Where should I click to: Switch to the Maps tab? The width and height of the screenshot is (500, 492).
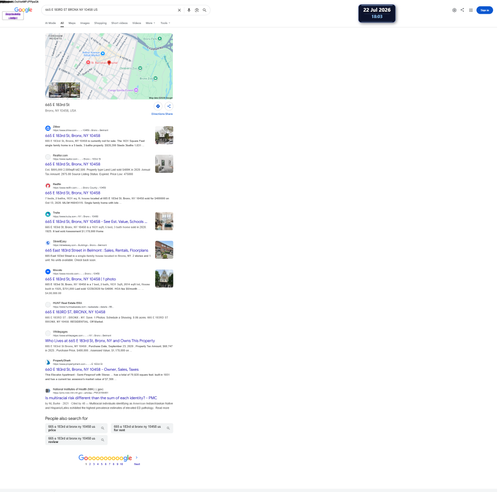tap(72, 23)
